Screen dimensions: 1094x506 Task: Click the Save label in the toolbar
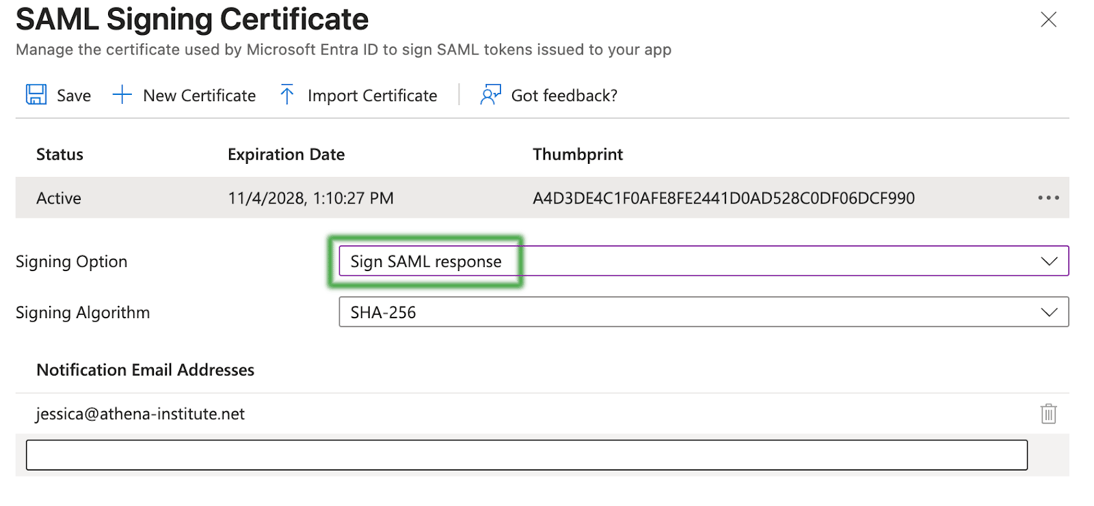click(x=74, y=96)
